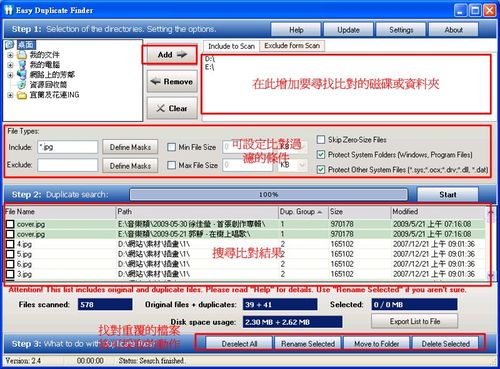Click the File Name column header
This screenshot has width=500, height=369.
tap(60, 212)
